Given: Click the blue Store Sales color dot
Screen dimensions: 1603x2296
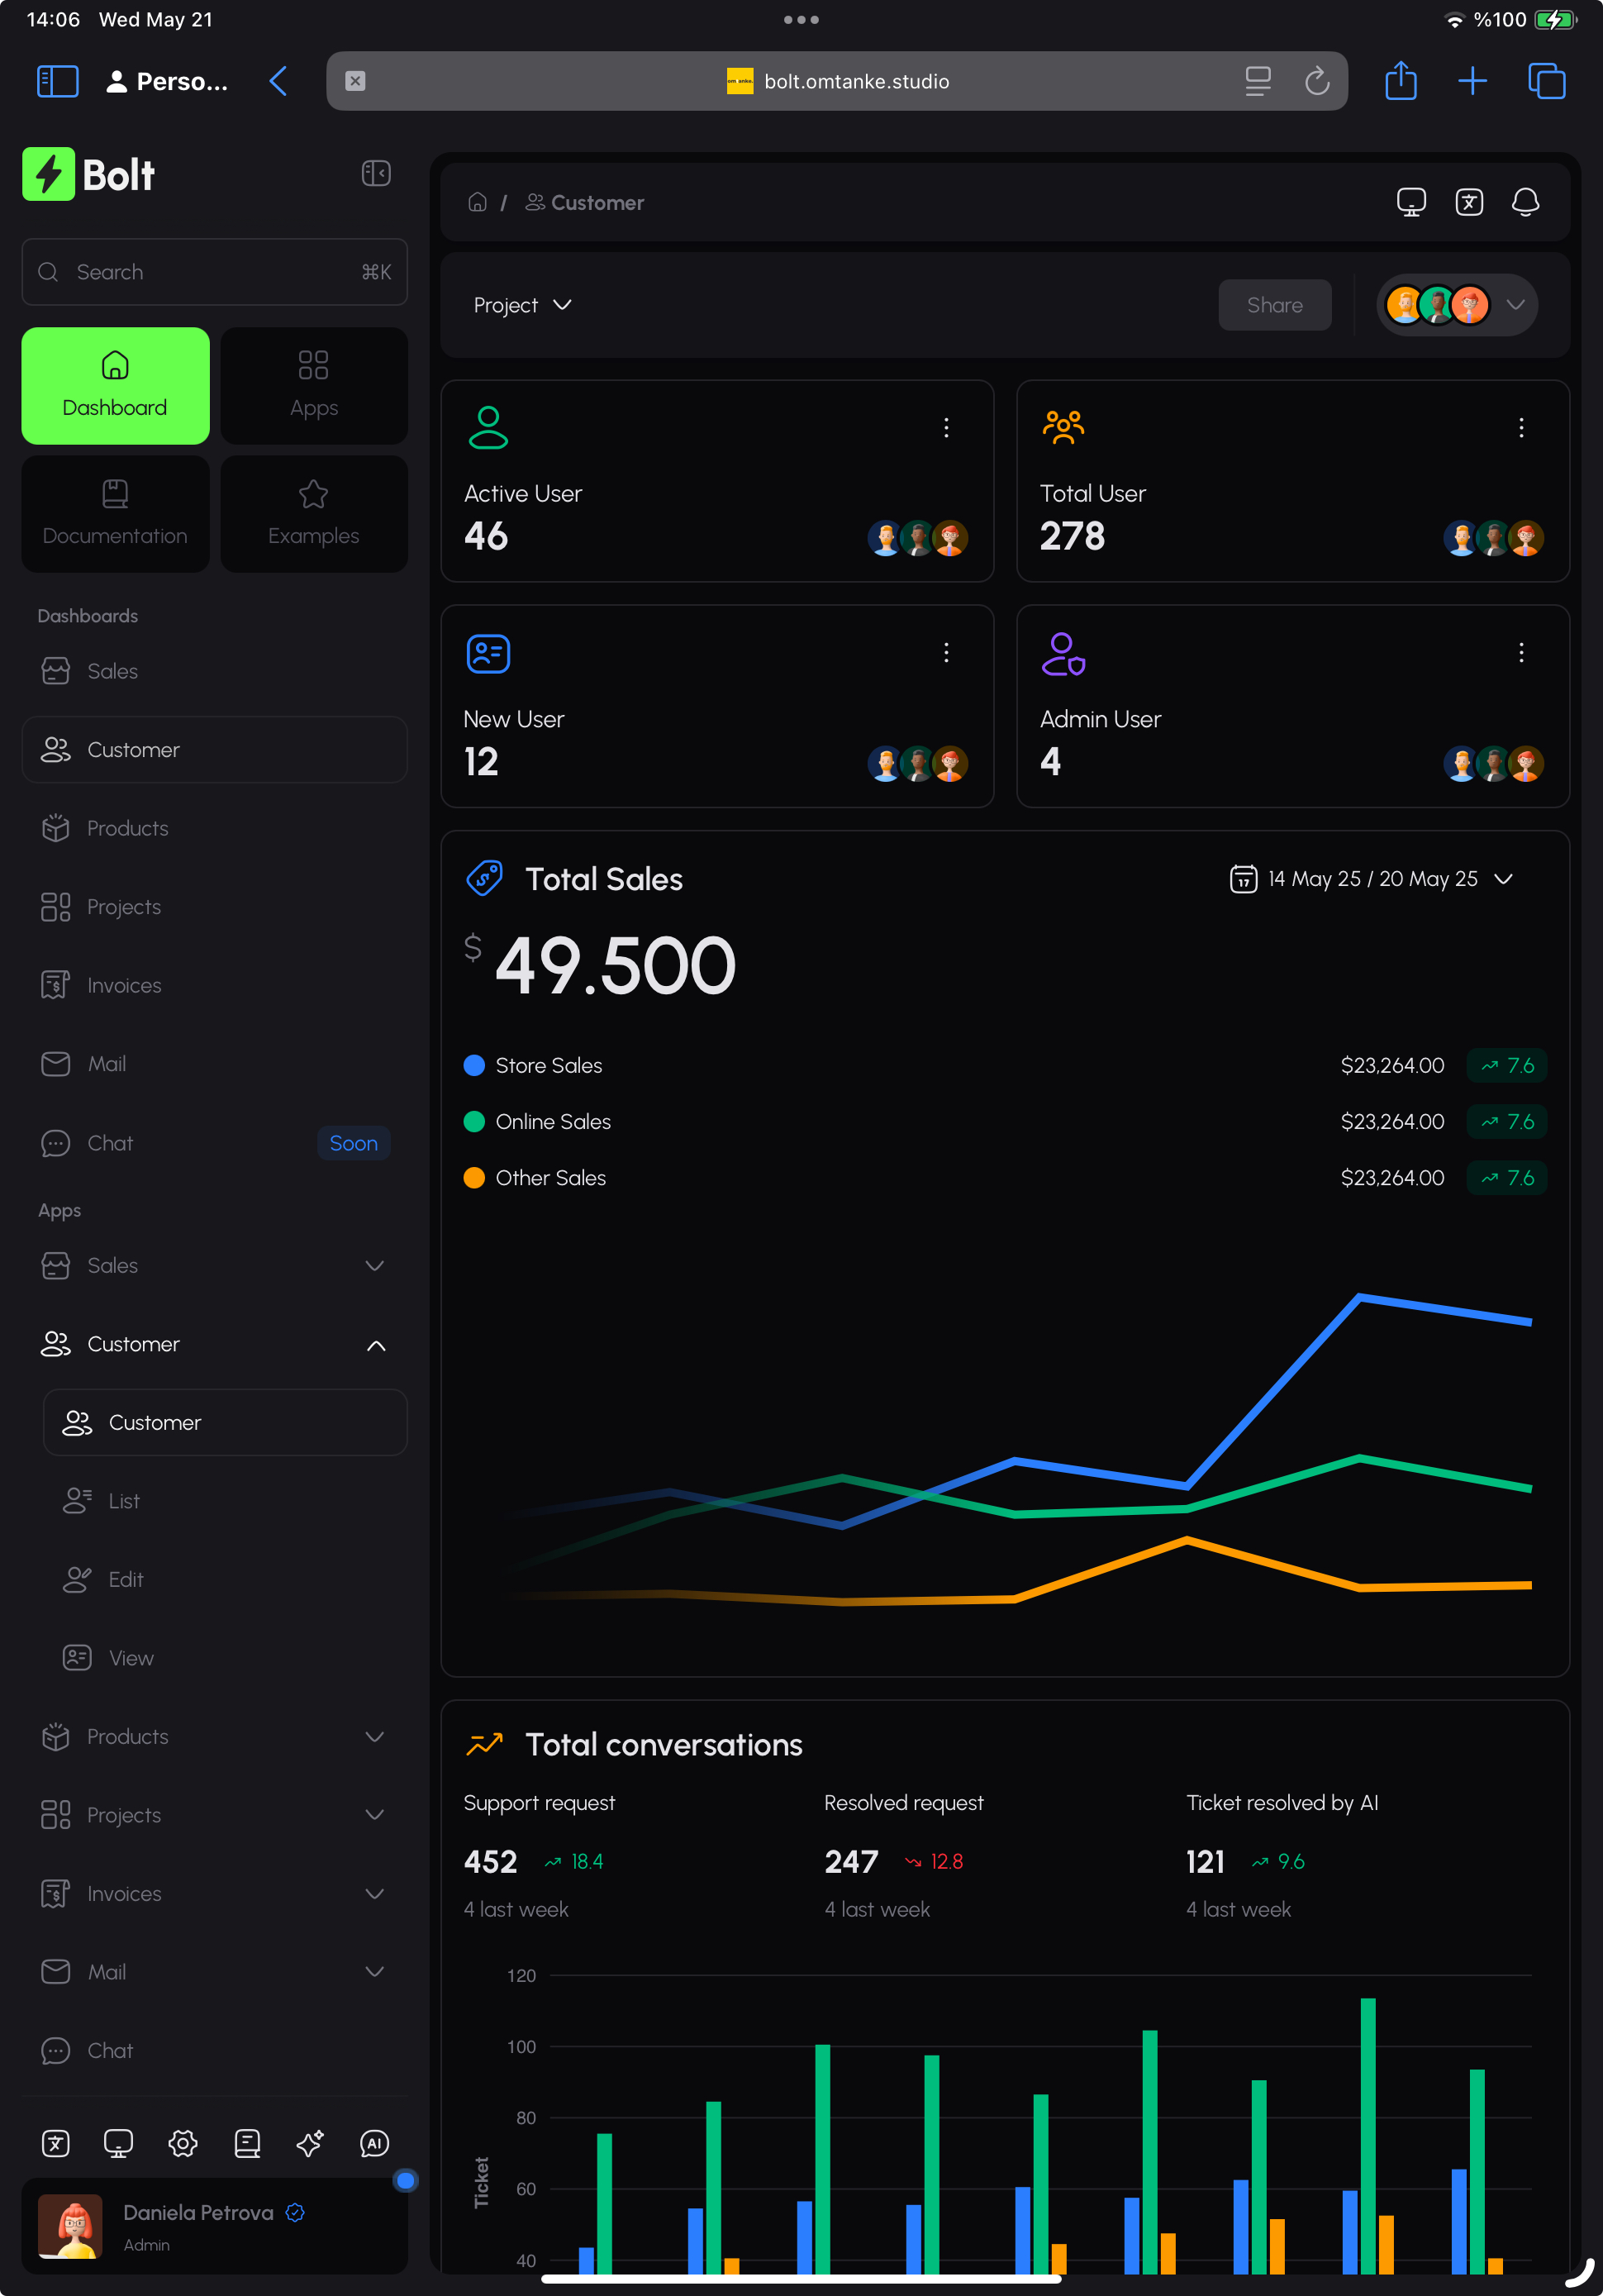Looking at the screenshot, I should 474,1065.
